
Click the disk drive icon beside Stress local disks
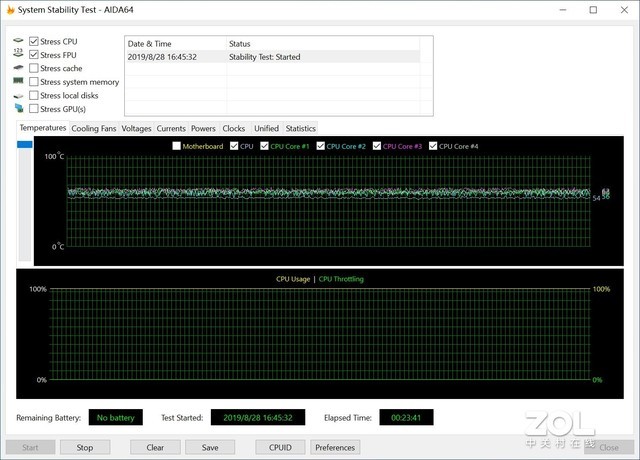[18, 96]
